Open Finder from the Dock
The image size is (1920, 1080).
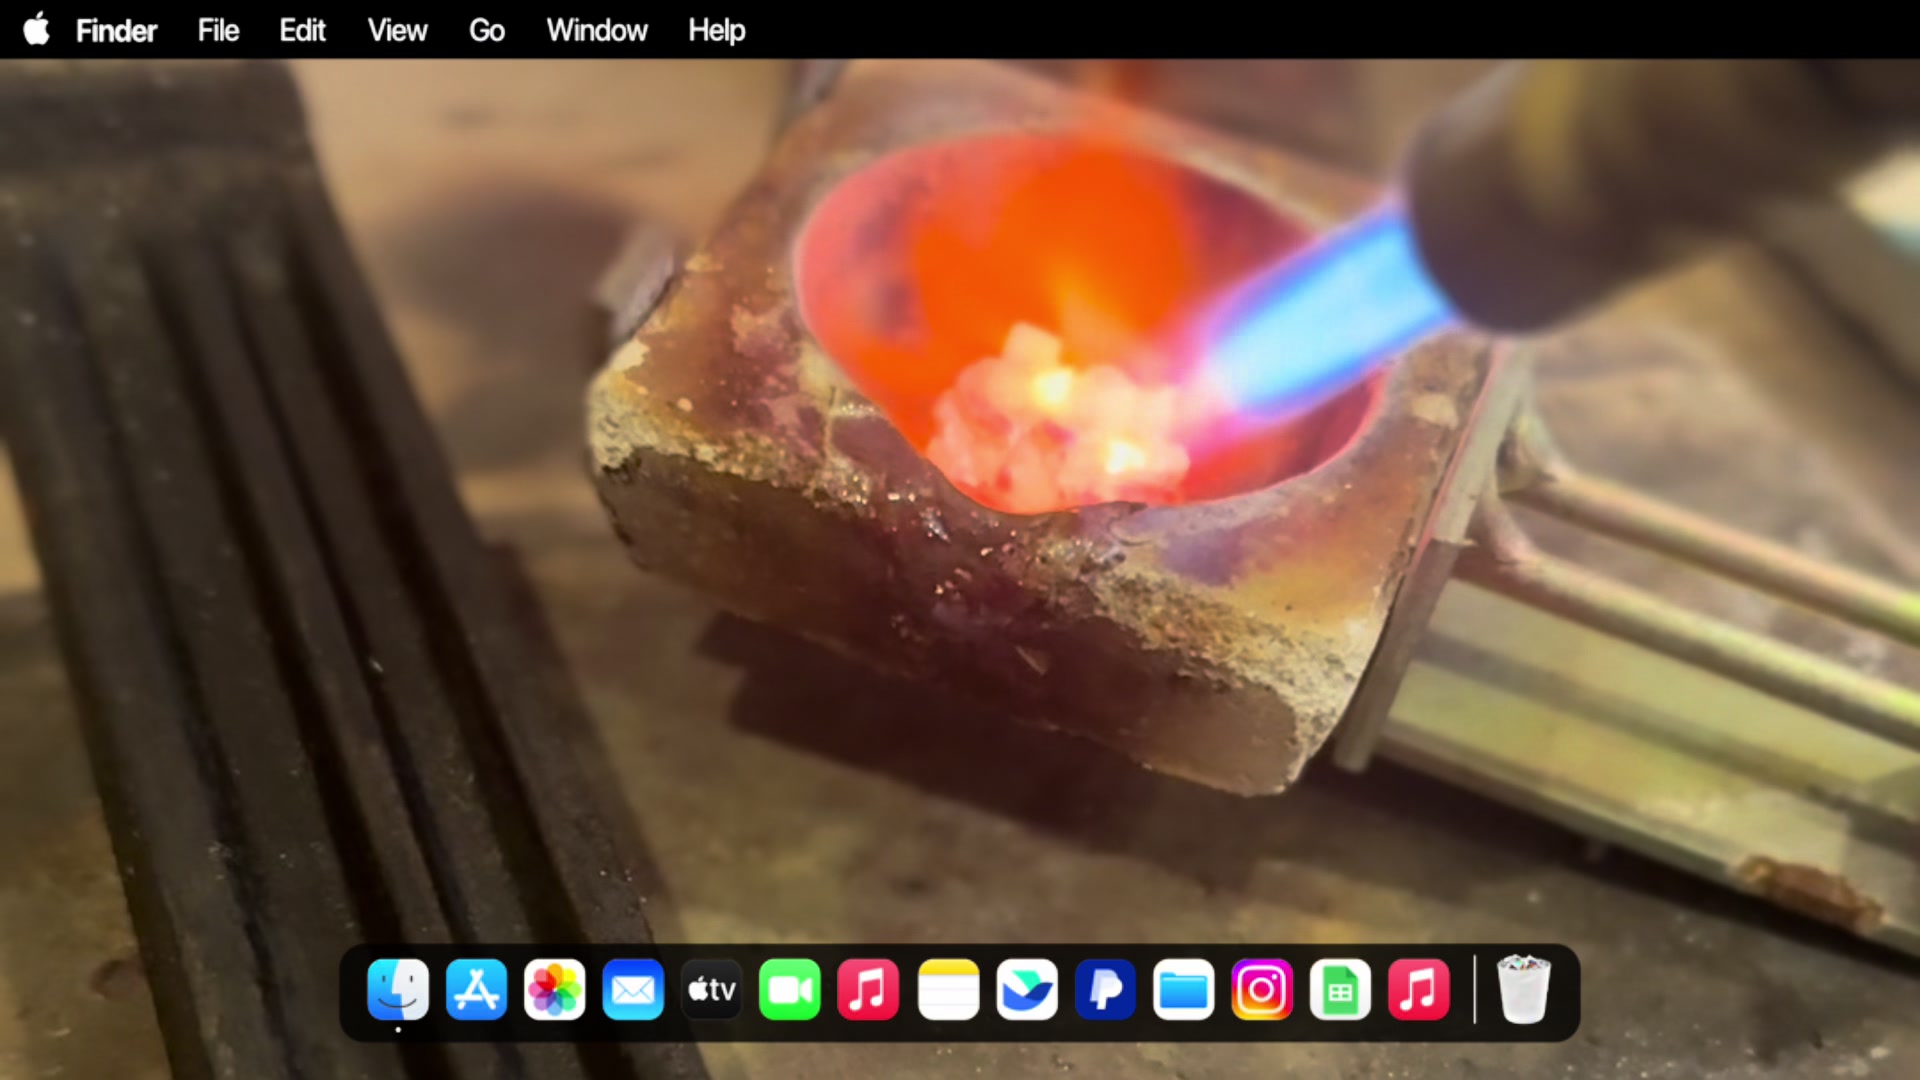click(x=398, y=990)
